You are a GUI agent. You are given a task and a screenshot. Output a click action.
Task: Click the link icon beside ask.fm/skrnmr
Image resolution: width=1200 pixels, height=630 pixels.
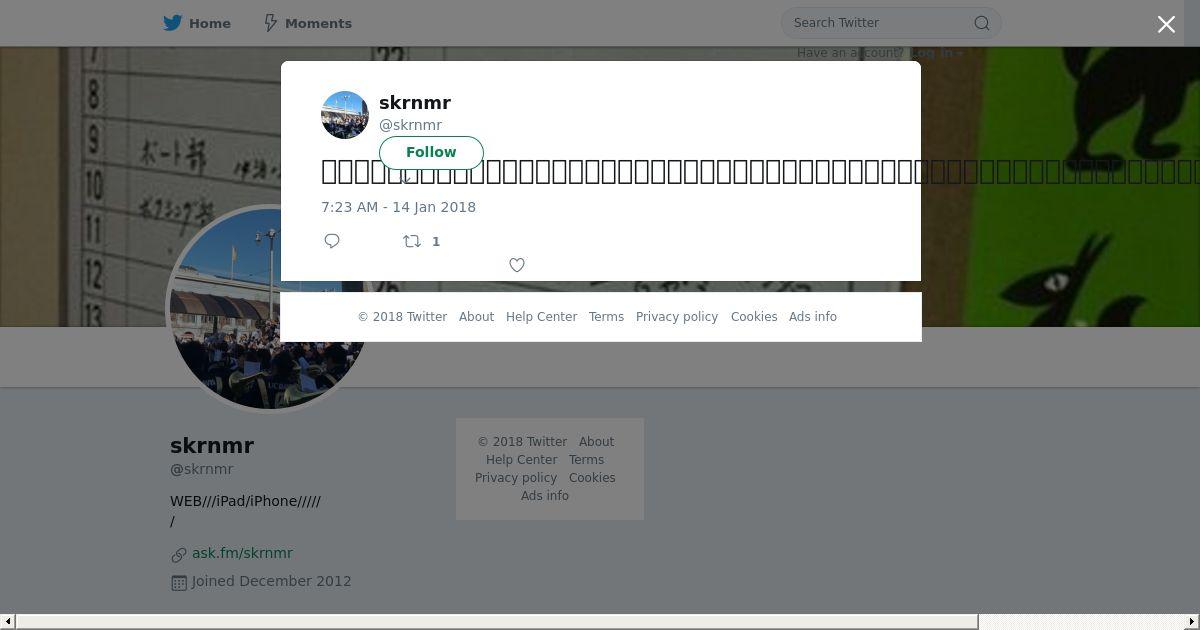click(179, 554)
